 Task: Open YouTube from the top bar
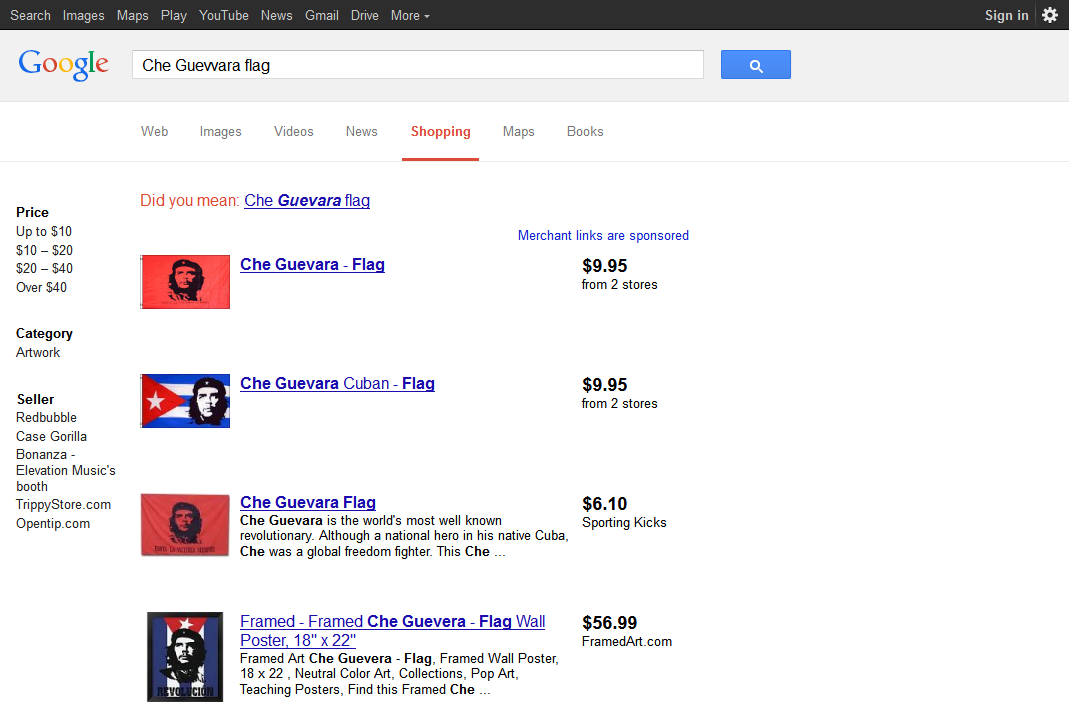tap(224, 15)
